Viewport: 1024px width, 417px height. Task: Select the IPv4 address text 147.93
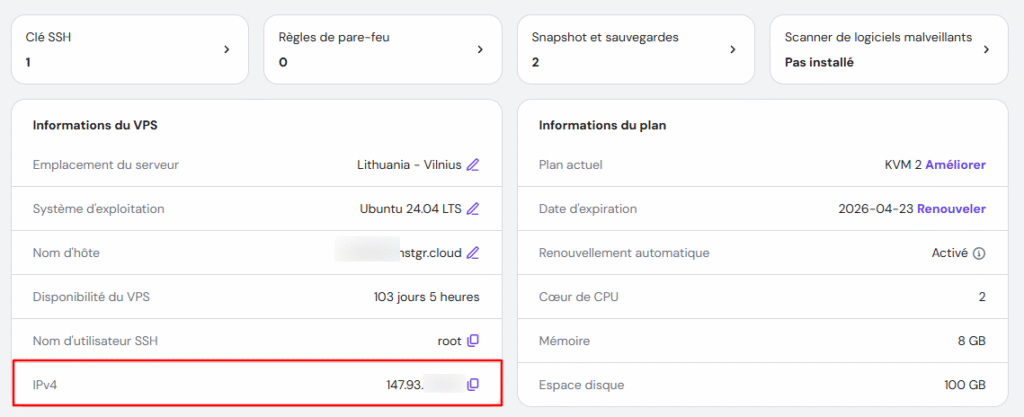click(x=406, y=385)
